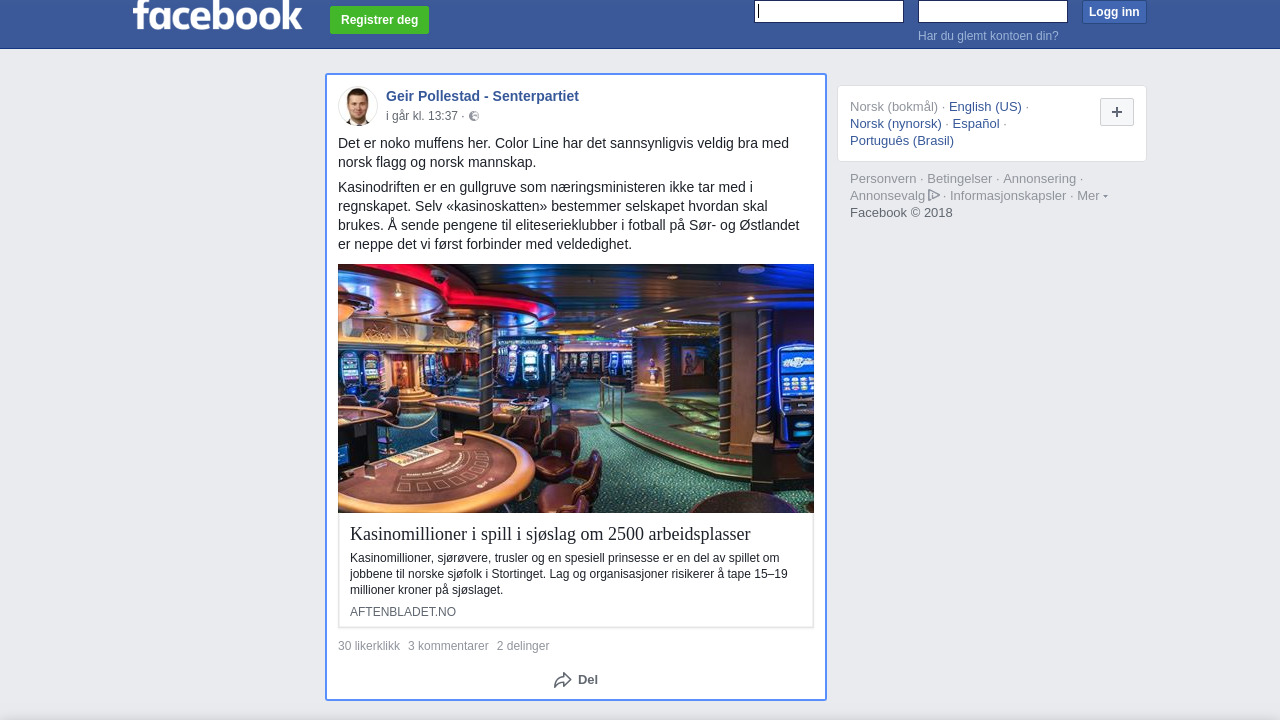Open Geir Pollestad - Senterpartiet page name
Viewport: 1280px width, 720px height.
[482, 96]
